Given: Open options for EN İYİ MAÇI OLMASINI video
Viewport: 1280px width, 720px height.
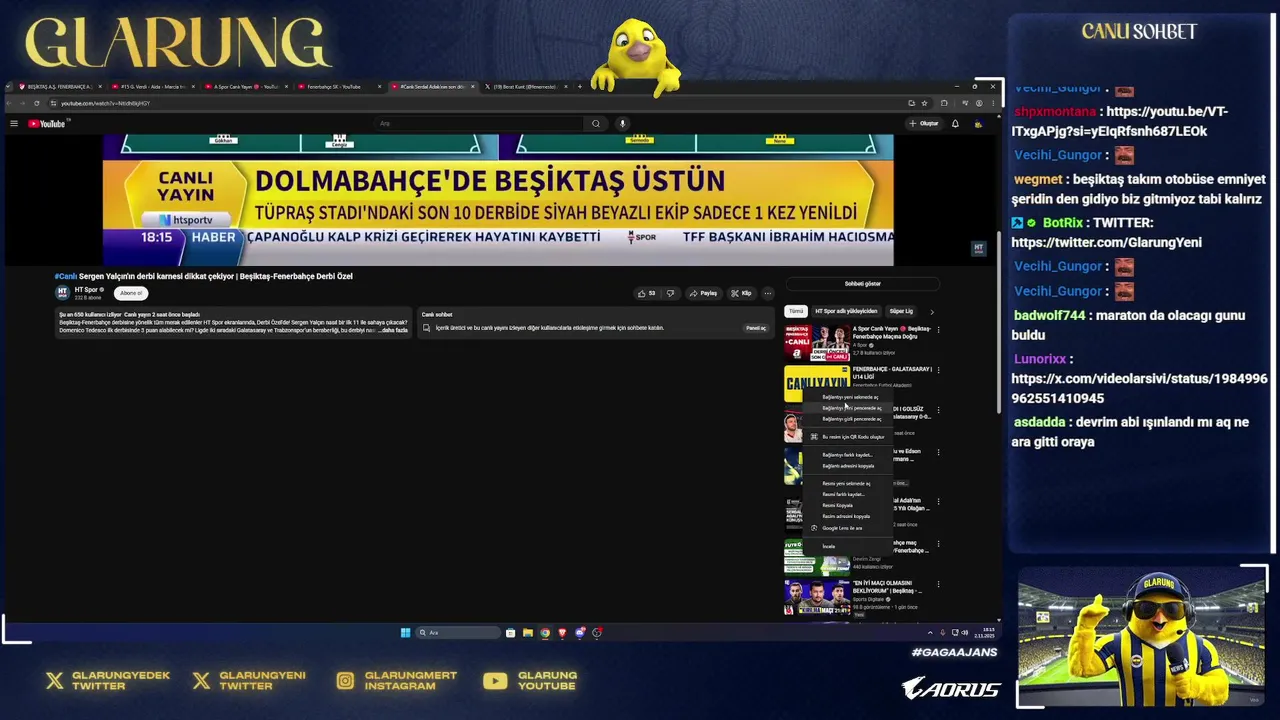Looking at the screenshot, I should point(938,584).
